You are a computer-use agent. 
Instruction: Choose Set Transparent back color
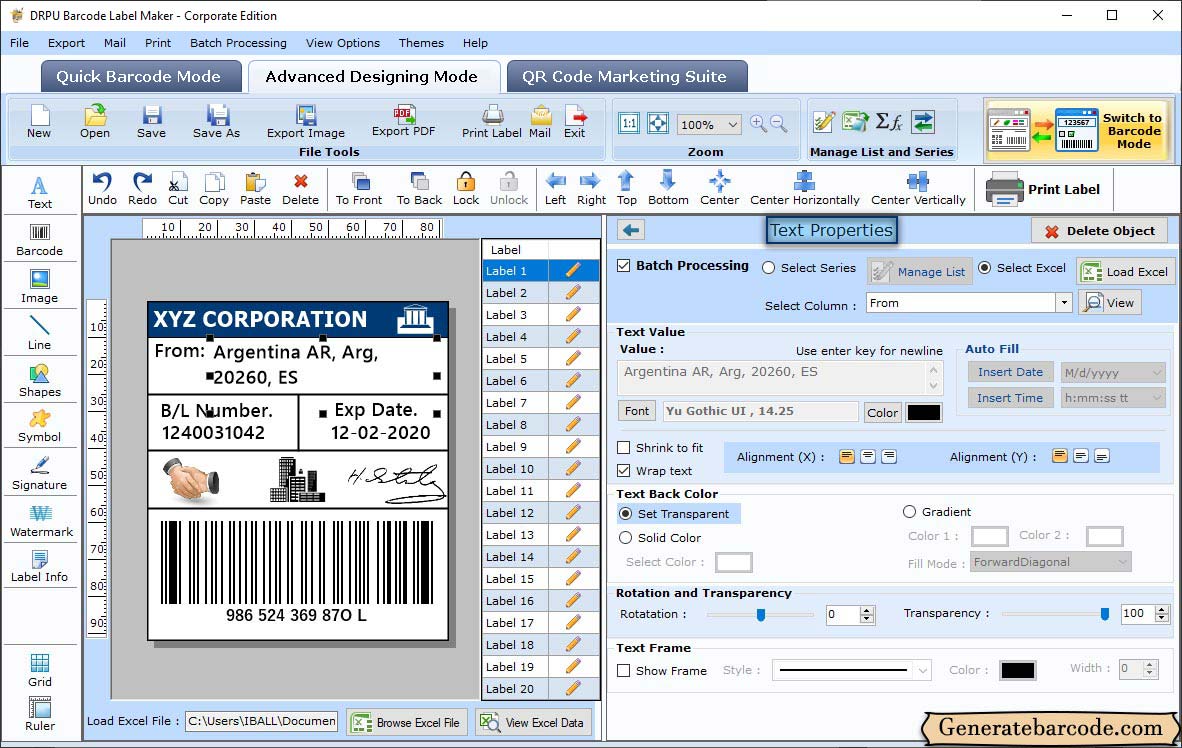(625, 513)
